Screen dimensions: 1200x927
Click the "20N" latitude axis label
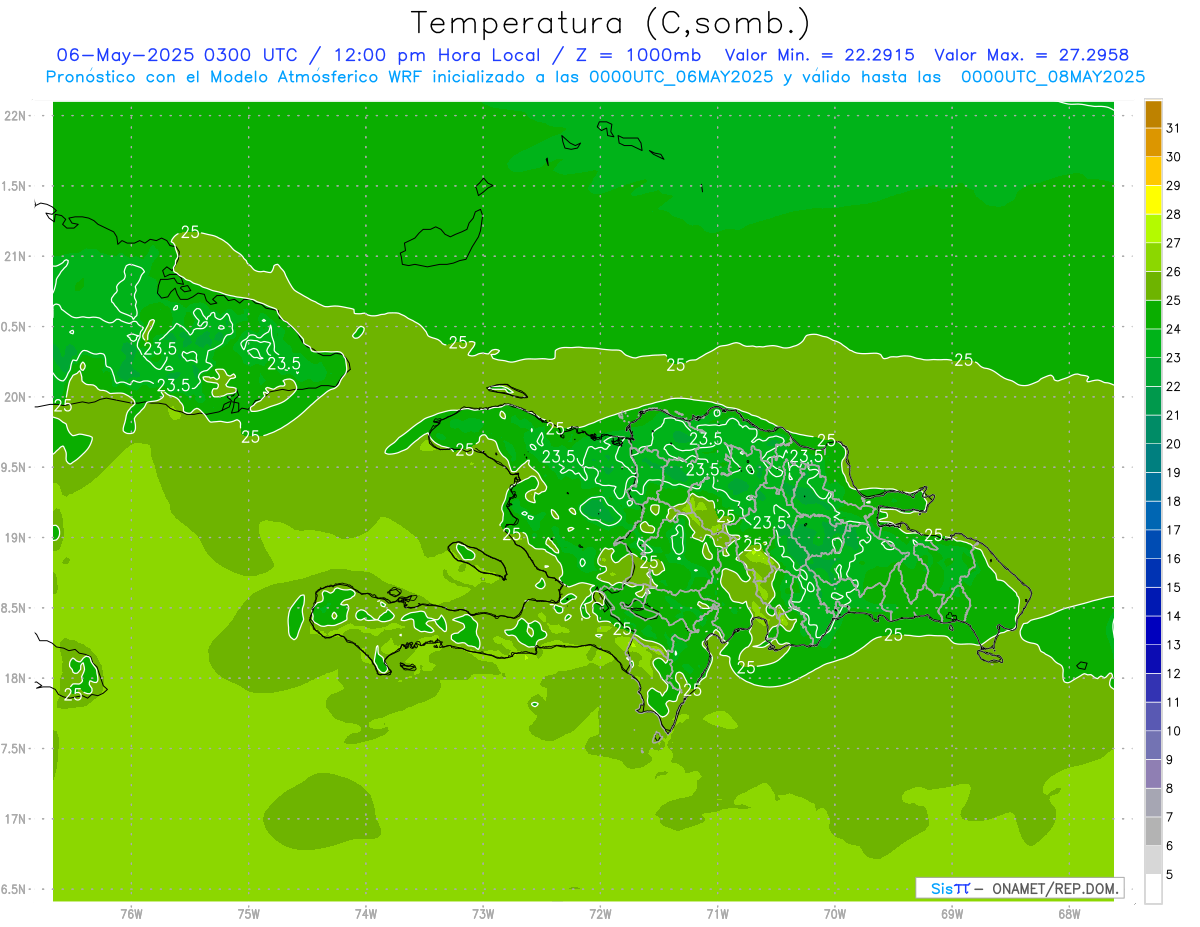pos(15,397)
